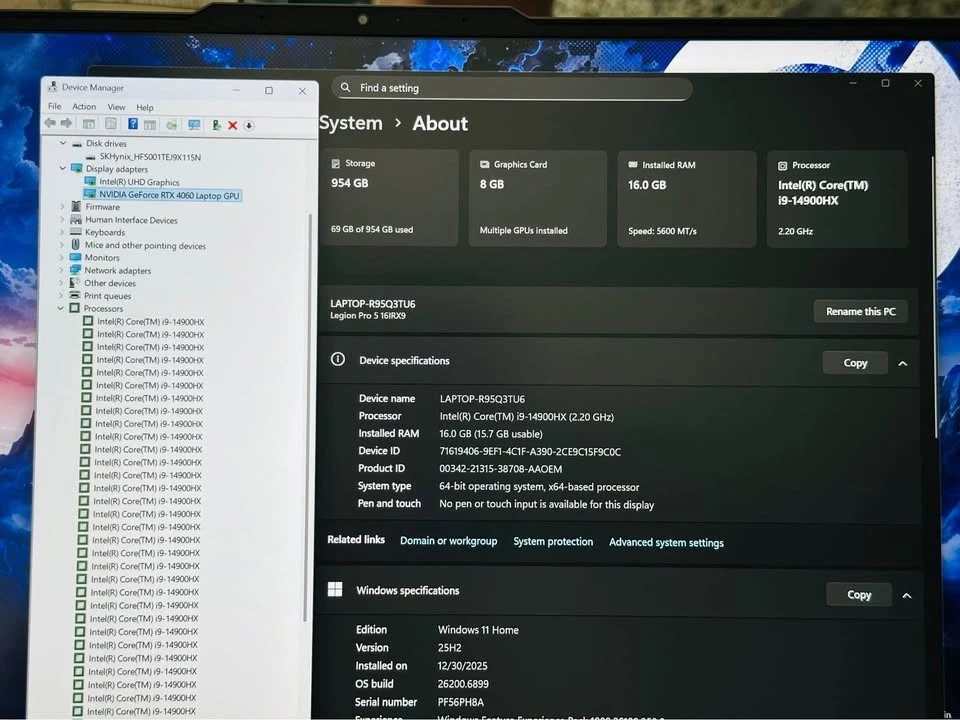Open the Processor i9-14900HX card
960x720 pixels.
[837, 200]
